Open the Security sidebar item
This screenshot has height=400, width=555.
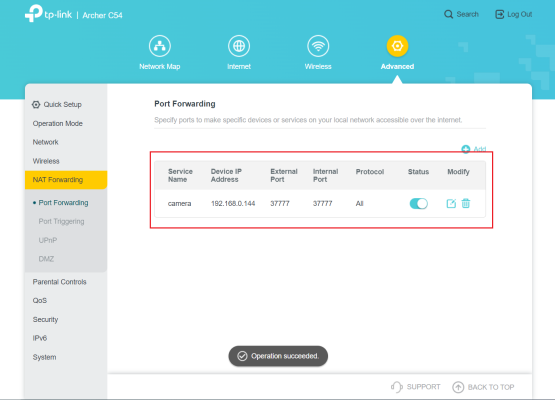click(45, 319)
